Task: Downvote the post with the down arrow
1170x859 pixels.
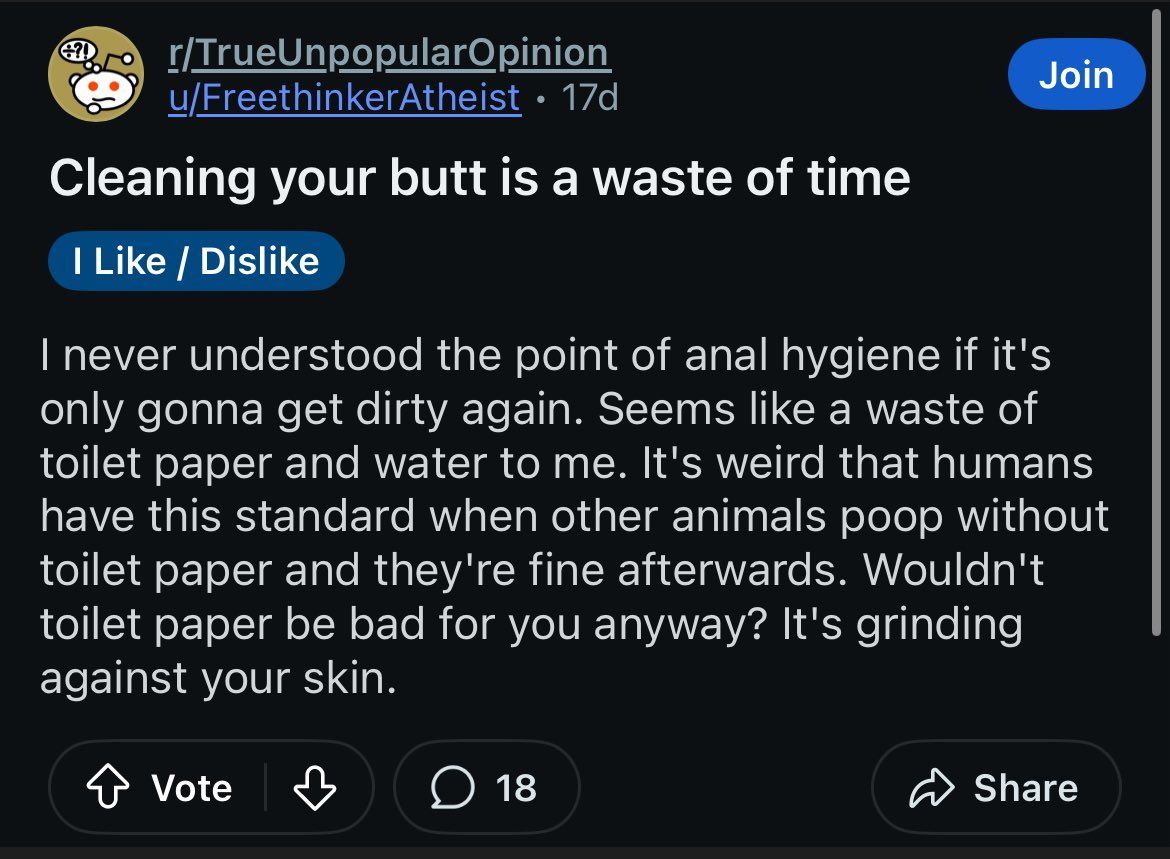Action: coord(314,787)
